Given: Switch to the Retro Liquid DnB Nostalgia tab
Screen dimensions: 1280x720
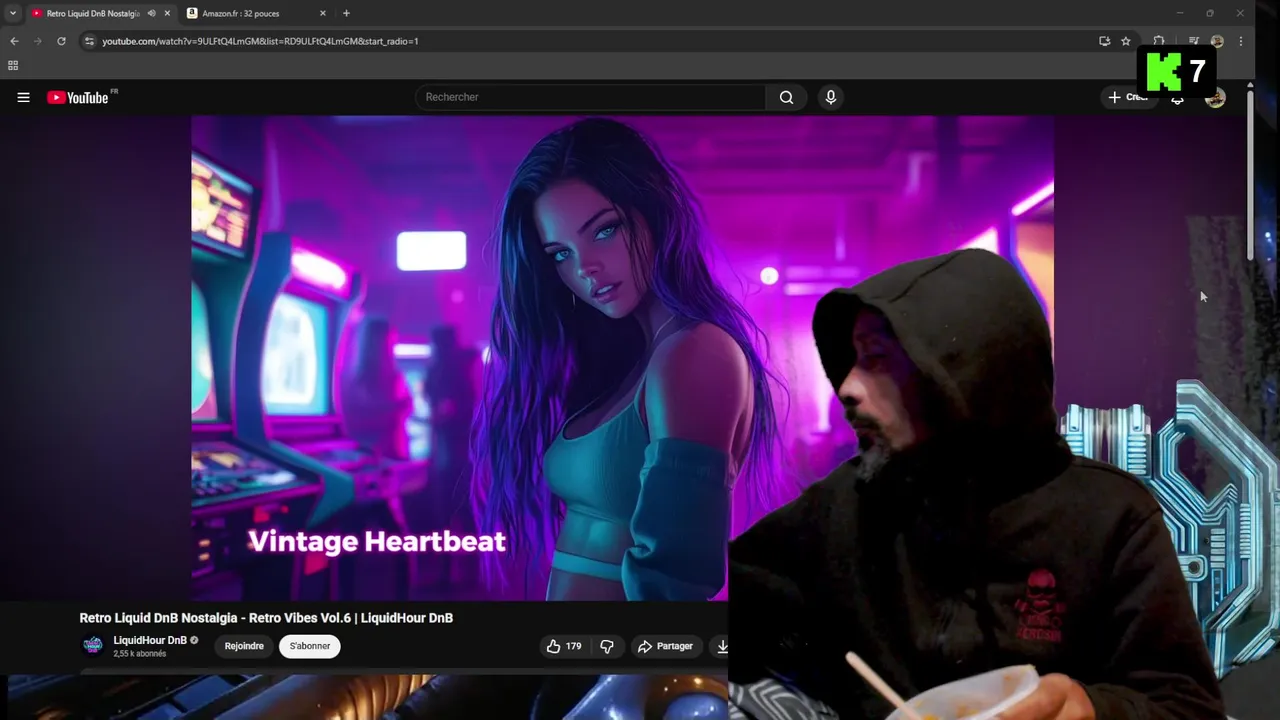Looking at the screenshot, I should point(92,13).
